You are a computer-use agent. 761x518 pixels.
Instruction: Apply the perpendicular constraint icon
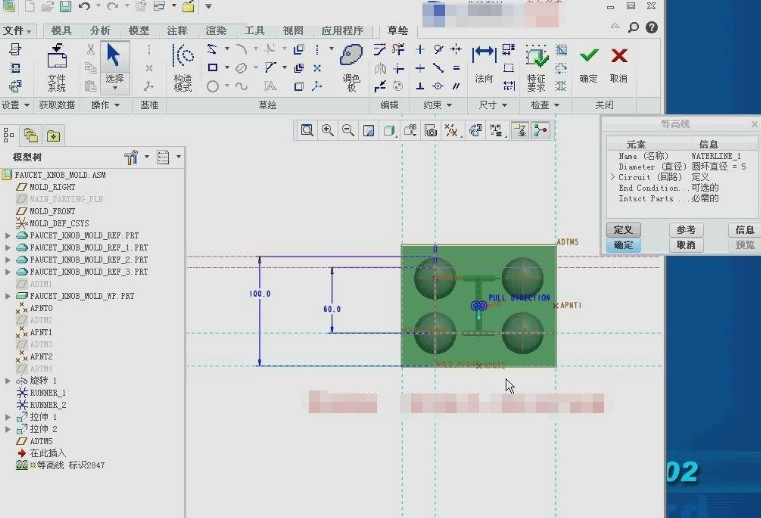pyautogui.click(x=420, y=86)
